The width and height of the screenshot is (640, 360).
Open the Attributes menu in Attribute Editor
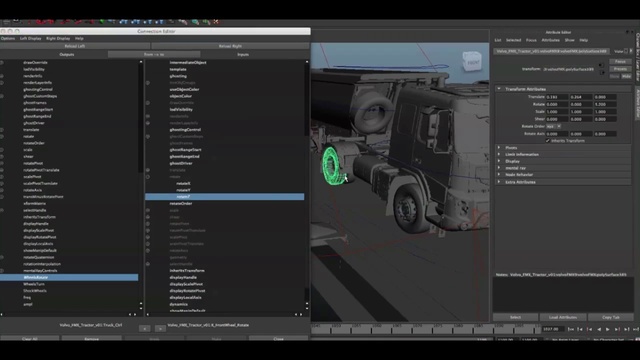pos(550,40)
